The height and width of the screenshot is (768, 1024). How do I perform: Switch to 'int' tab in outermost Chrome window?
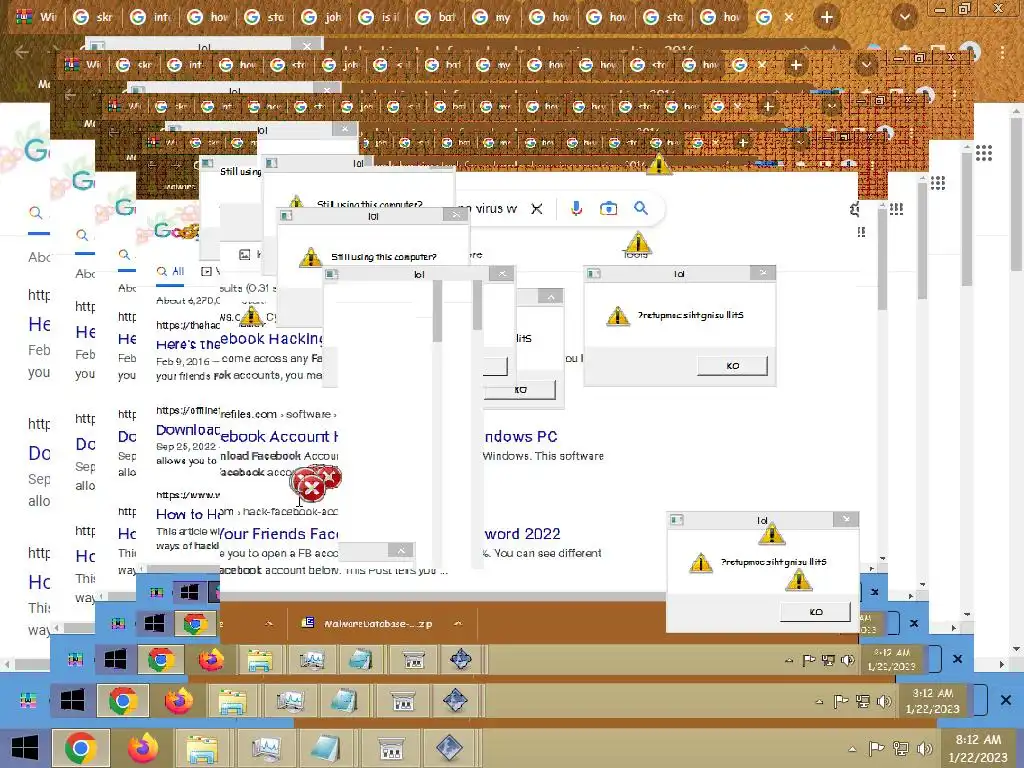(152, 17)
